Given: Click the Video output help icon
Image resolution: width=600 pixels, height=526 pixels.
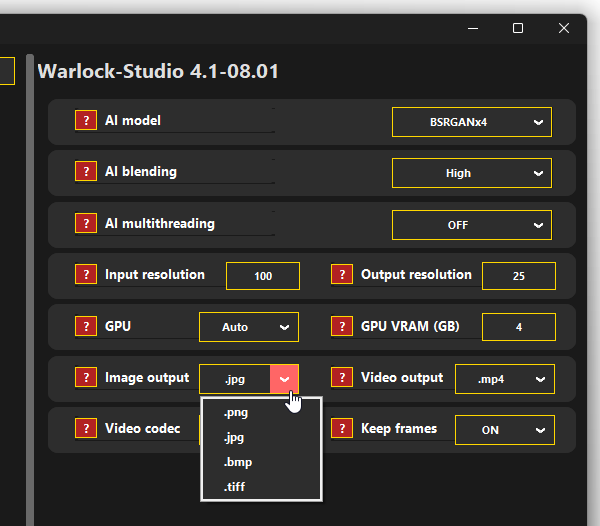Looking at the screenshot, I should pyautogui.click(x=342, y=378).
